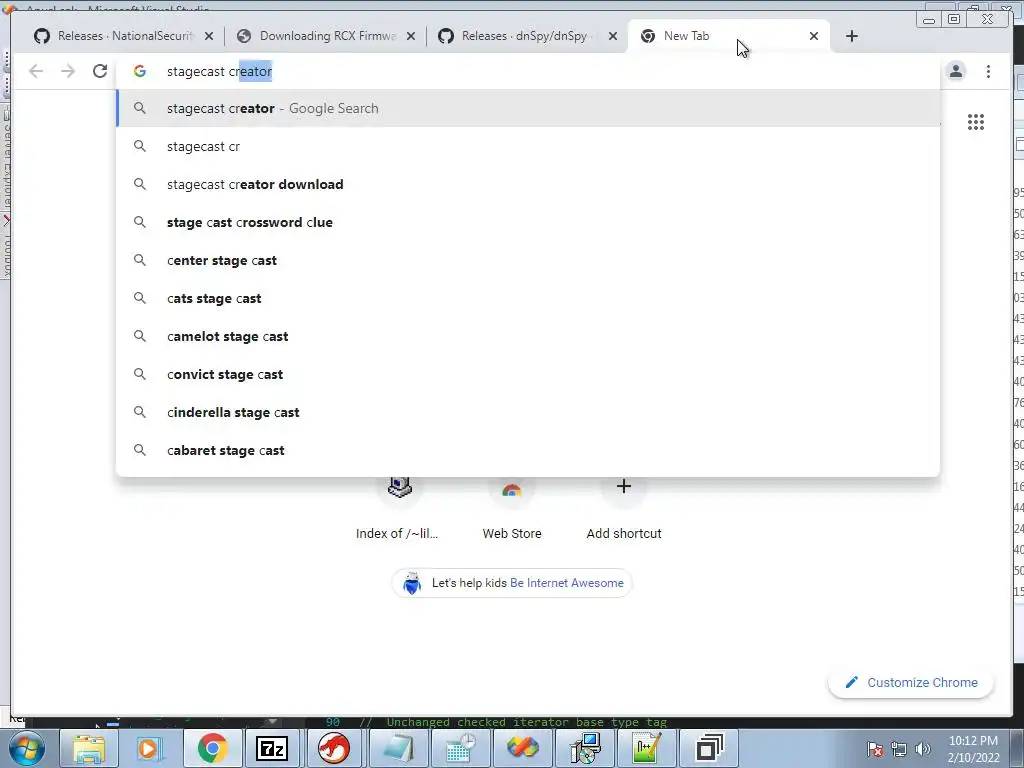Click the Customize Chrome button
Screen dimensions: 1024x768
911,682
